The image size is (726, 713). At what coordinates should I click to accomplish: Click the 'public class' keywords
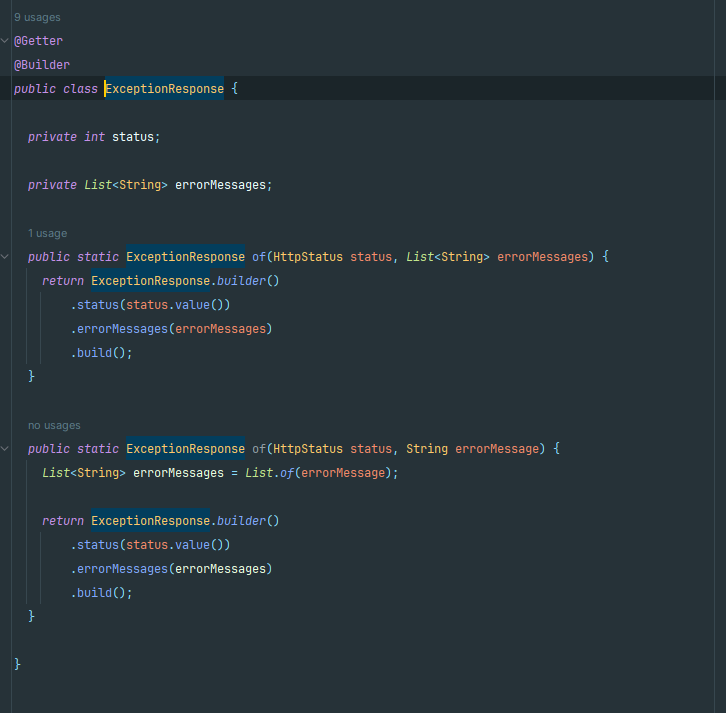pos(56,88)
